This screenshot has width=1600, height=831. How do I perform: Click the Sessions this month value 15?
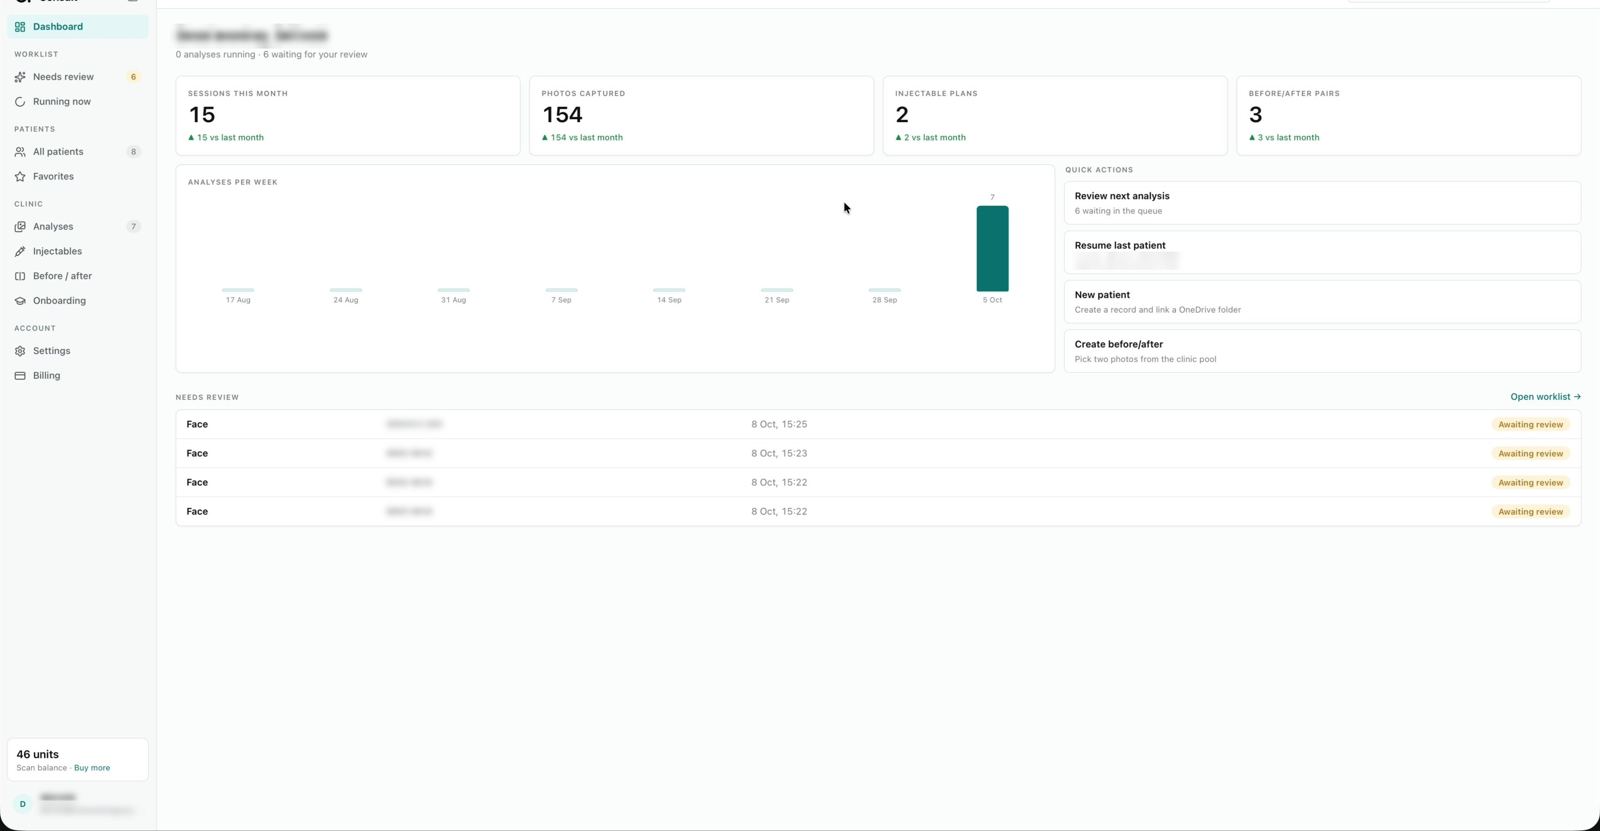(x=202, y=115)
